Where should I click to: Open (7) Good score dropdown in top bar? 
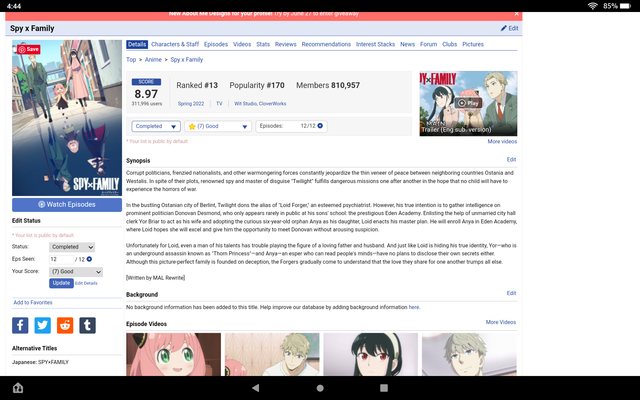pos(218,126)
